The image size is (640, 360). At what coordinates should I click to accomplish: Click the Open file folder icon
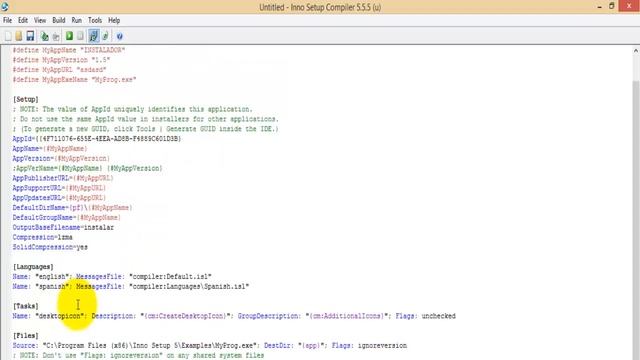[x=19, y=36]
